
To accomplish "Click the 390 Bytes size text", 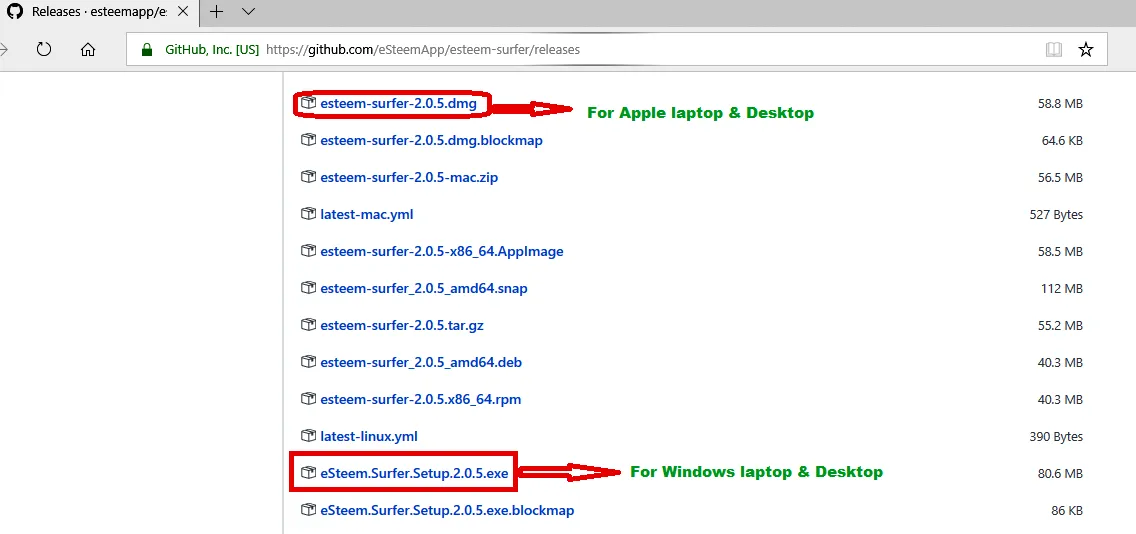I will (1056, 436).
